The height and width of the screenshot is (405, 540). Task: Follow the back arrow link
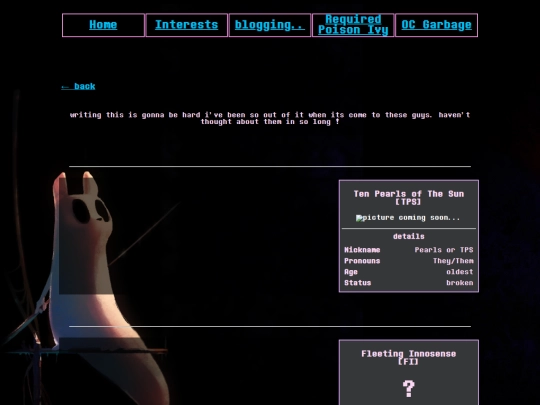pos(78,86)
